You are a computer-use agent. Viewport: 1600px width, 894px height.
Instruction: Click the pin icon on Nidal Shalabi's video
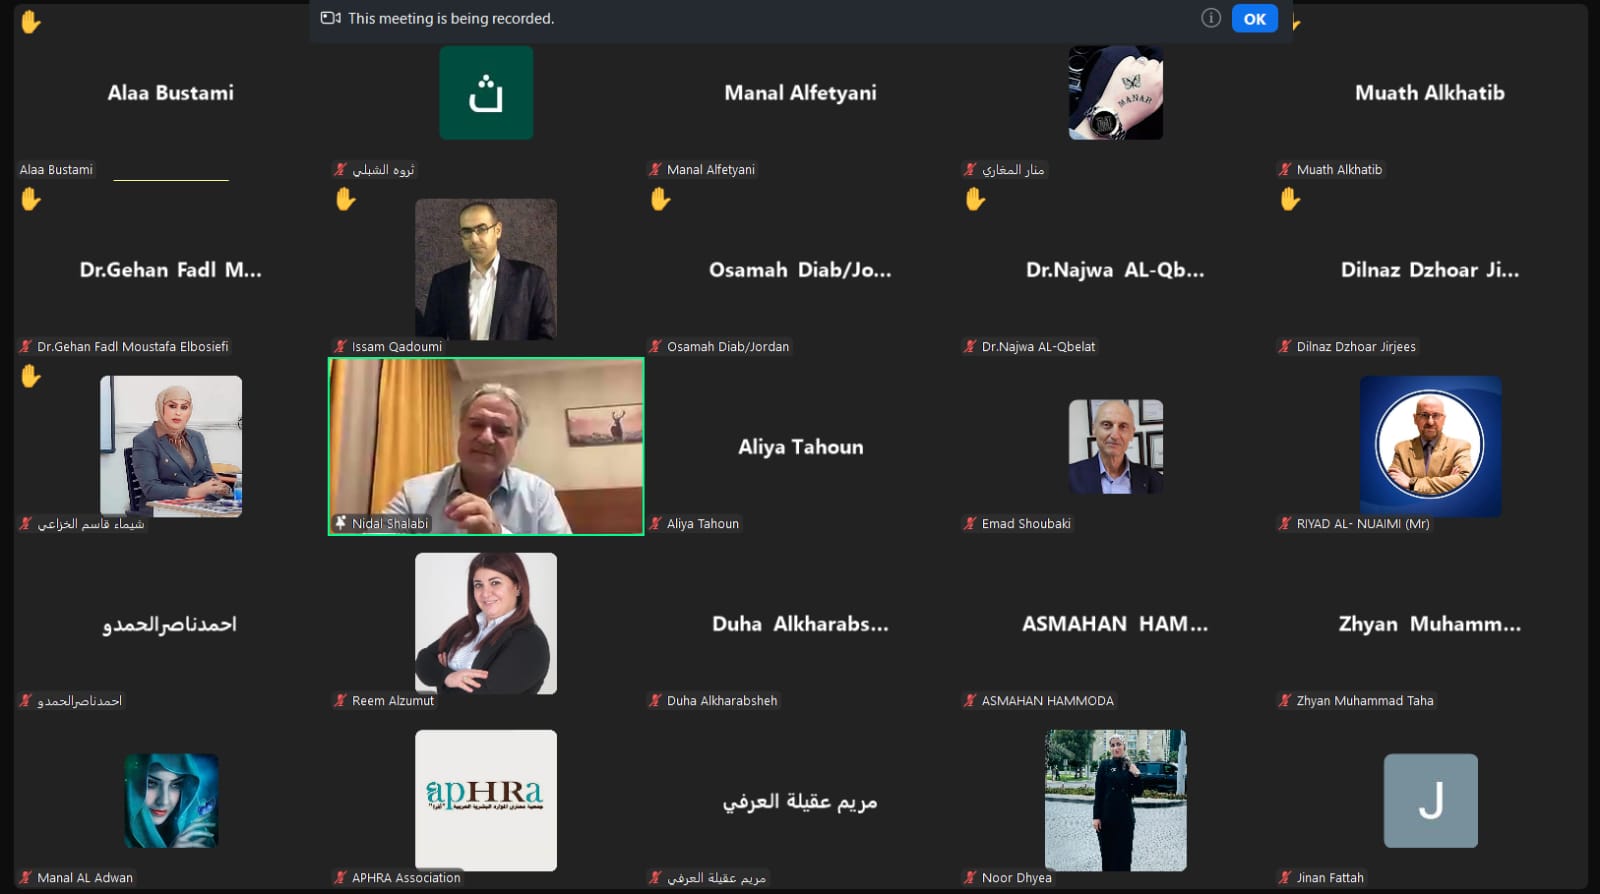point(341,523)
